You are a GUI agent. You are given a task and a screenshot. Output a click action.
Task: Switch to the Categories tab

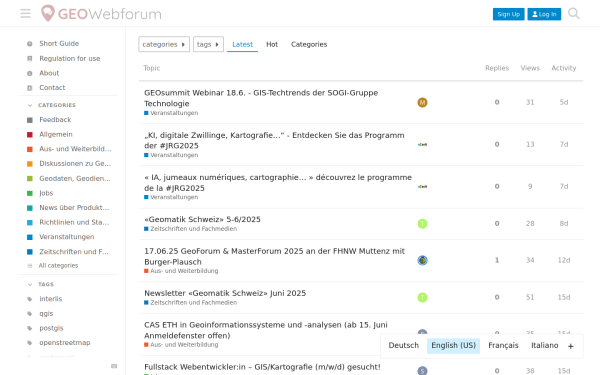click(x=309, y=44)
